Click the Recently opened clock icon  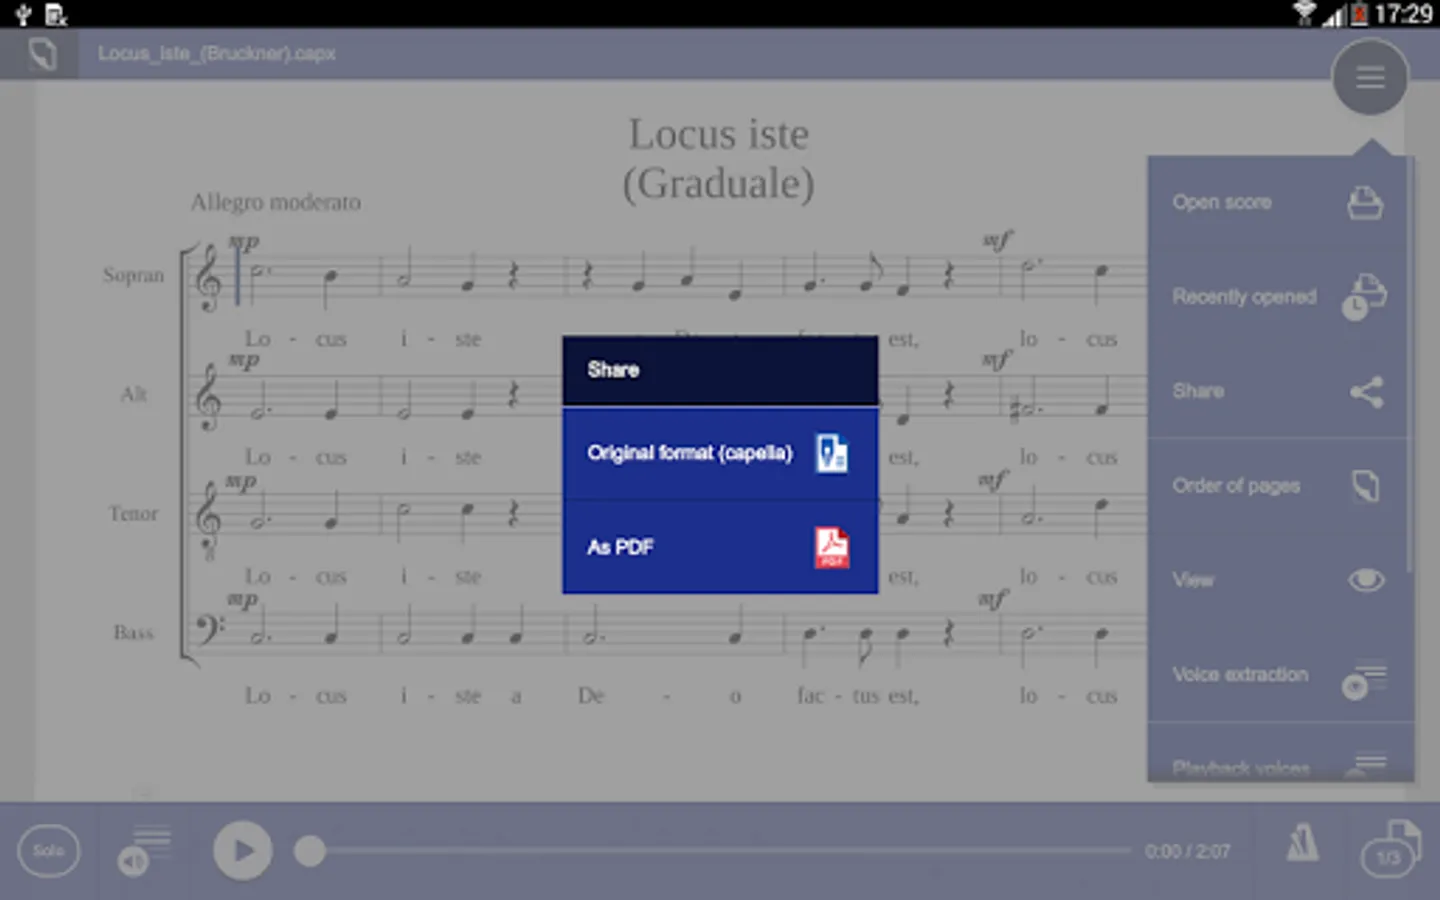point(1364,297)
